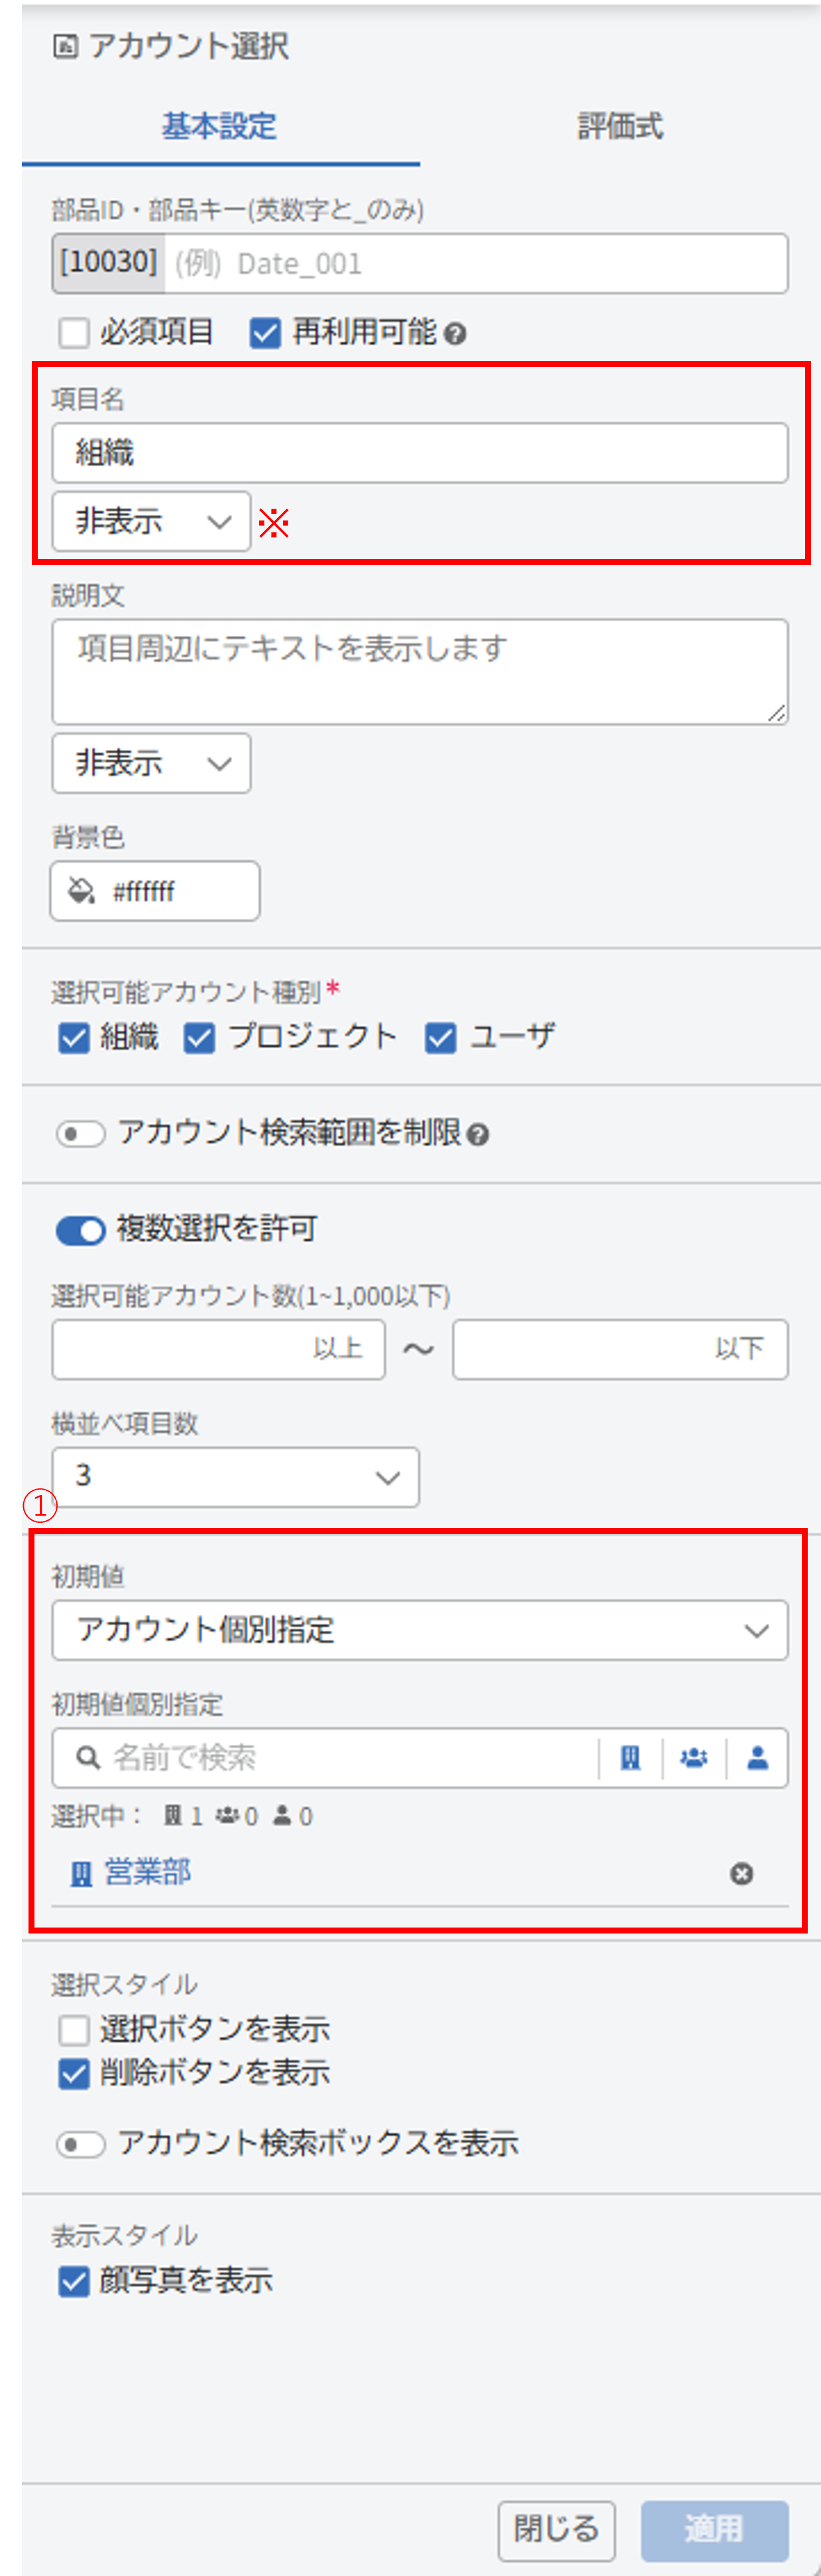This screenshot has width=821, height=2576.
Task: Click the 説明文 text area
Action: click(420, 672)
